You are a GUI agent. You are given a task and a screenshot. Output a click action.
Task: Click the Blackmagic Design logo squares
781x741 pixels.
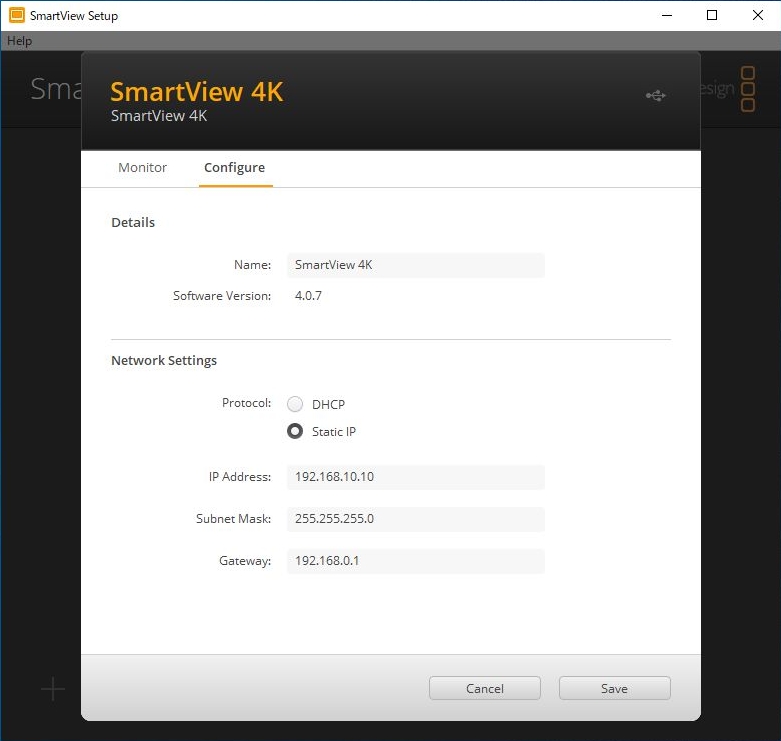748,89
